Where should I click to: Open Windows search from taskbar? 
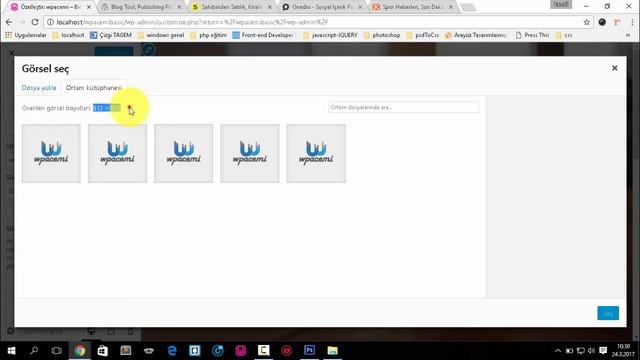coord(34,350)
